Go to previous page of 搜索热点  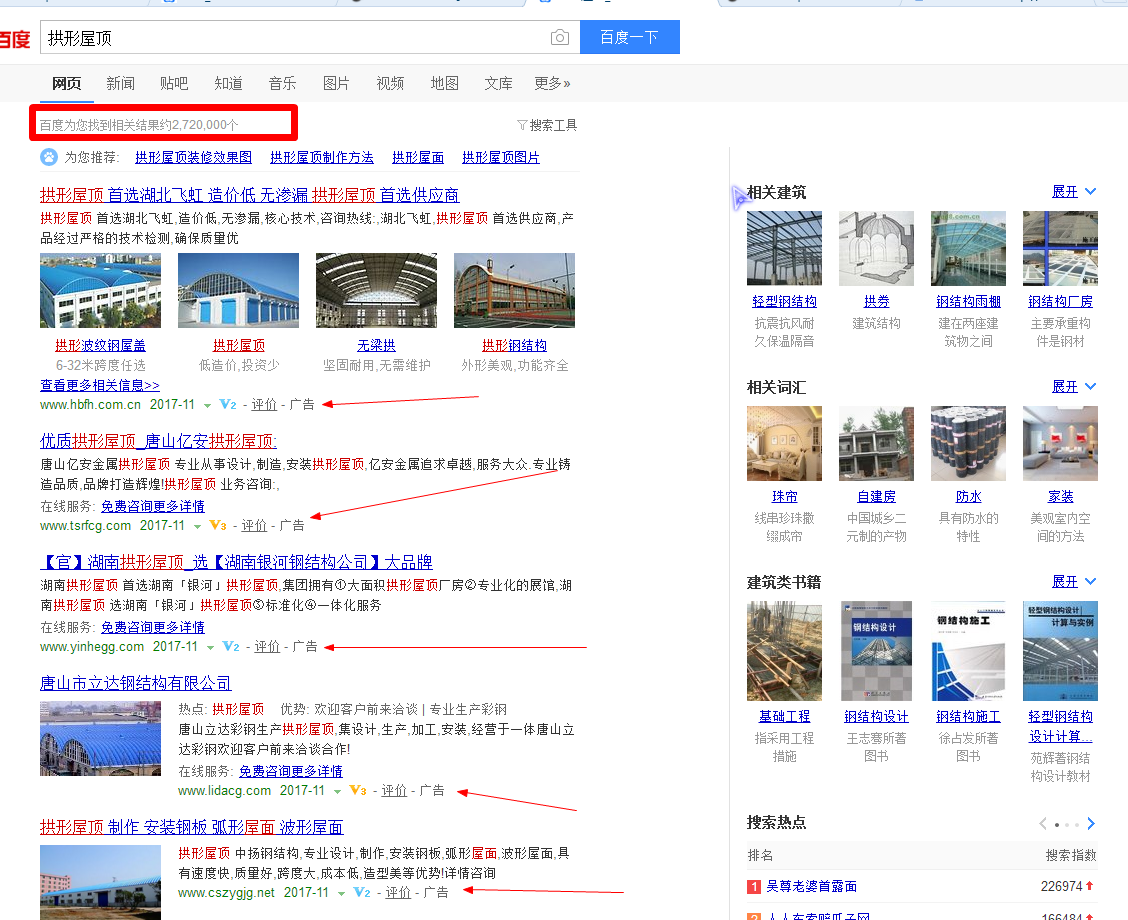click(1043, 824)
